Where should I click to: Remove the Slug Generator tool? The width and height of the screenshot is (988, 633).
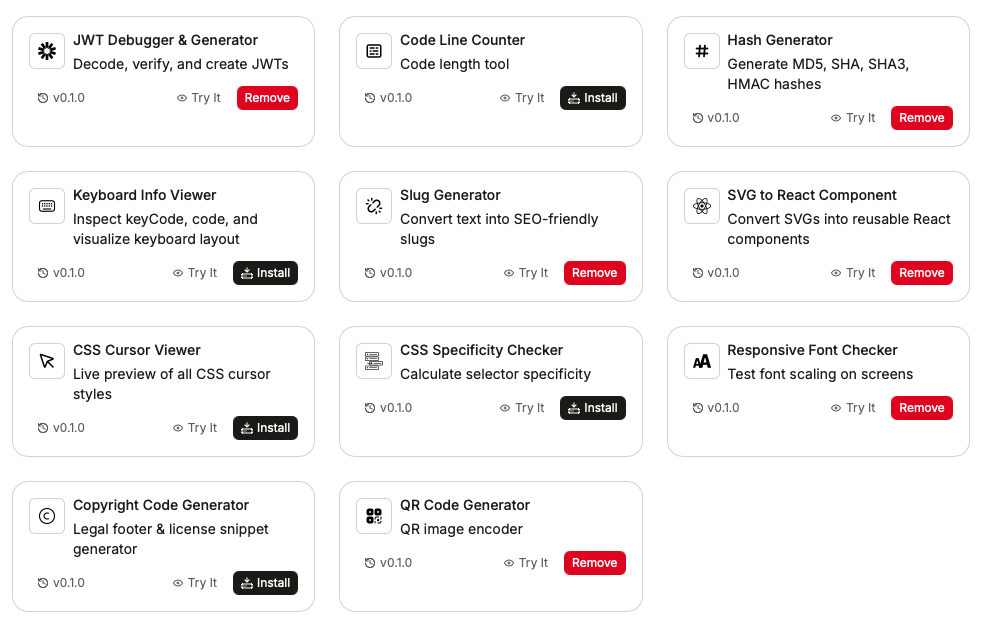[594, 273]
